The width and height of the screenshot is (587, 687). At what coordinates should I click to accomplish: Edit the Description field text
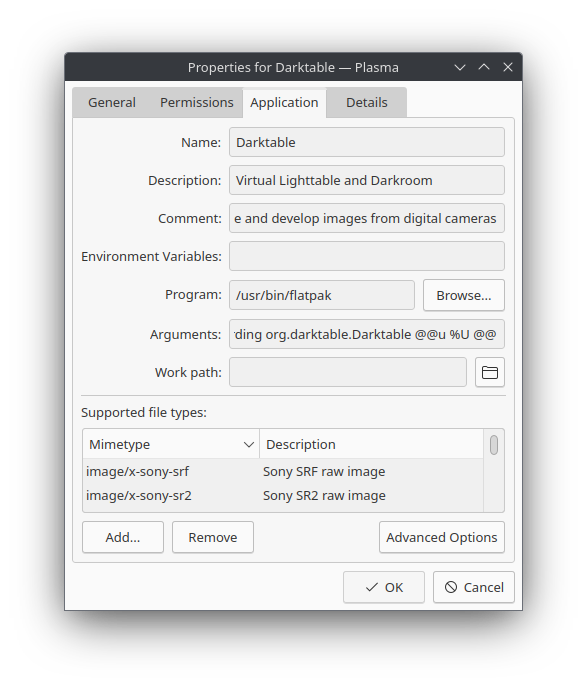pos(367,180)
